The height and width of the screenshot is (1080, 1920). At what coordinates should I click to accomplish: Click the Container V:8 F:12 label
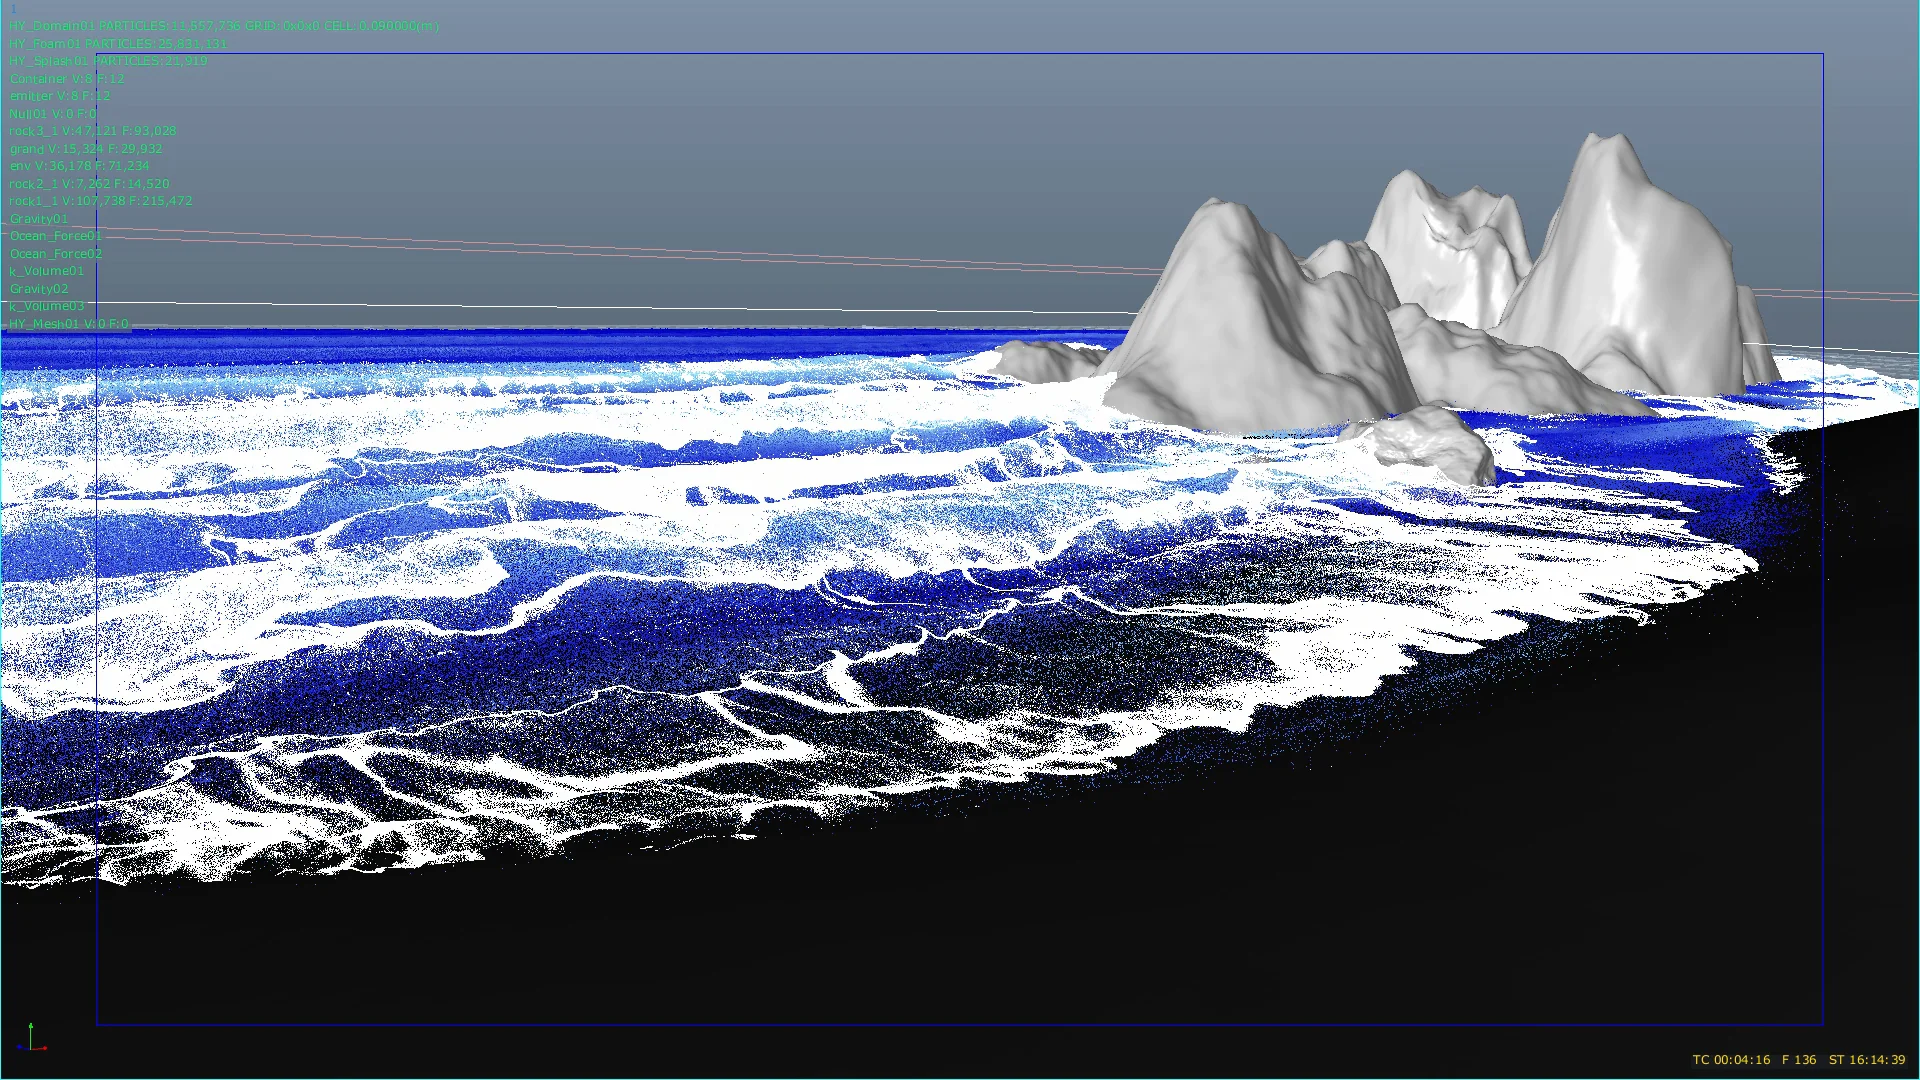click(67, 79)
